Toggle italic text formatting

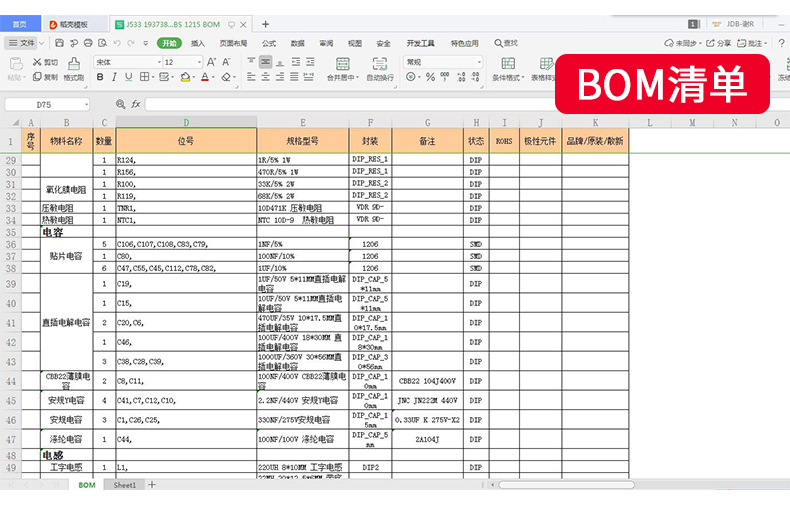click(x=114, y=77)
